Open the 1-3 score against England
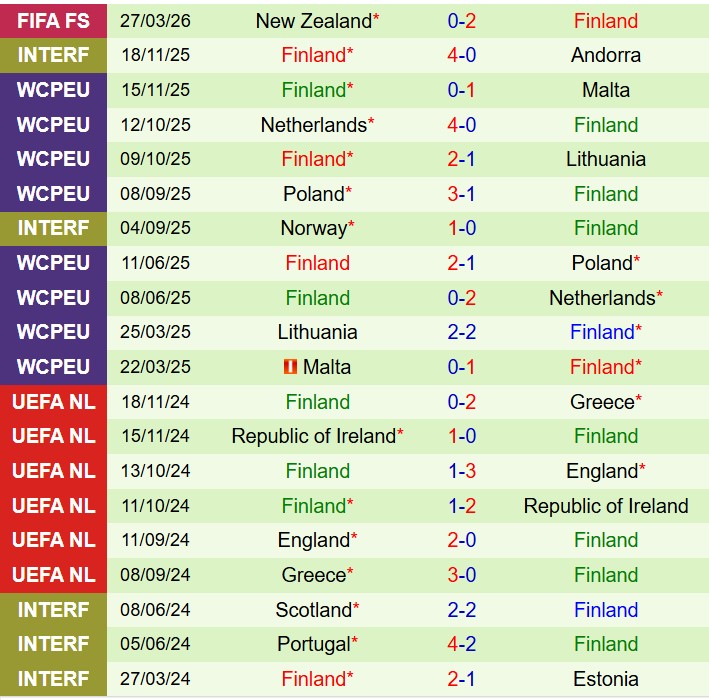The image size is (709, 700). tap(461, 471)
